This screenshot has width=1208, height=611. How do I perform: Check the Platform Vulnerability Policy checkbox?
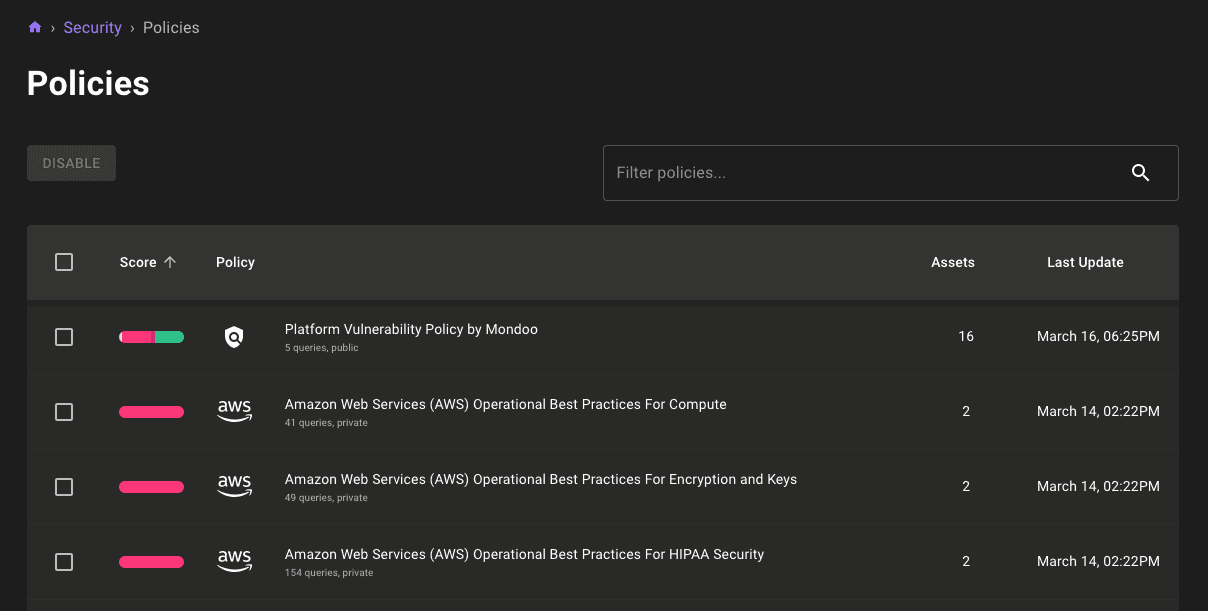click(x=64, y=337)
